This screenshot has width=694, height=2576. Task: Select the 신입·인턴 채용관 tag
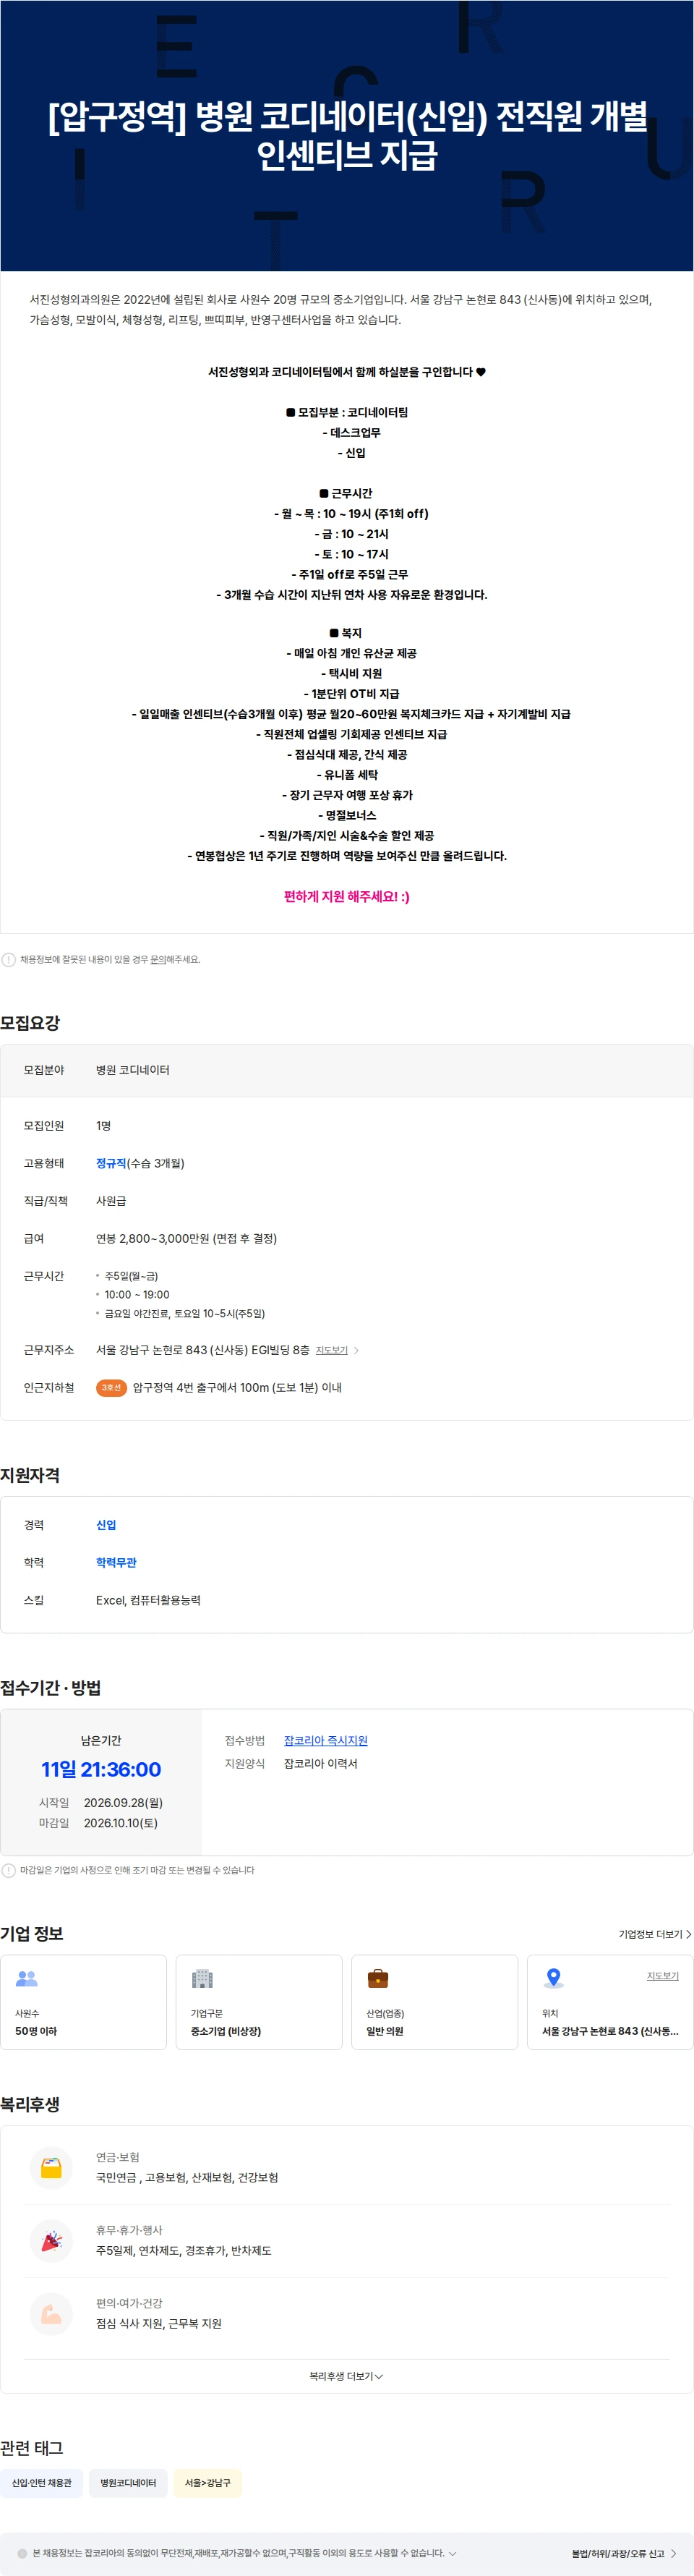pos(41,2483)
